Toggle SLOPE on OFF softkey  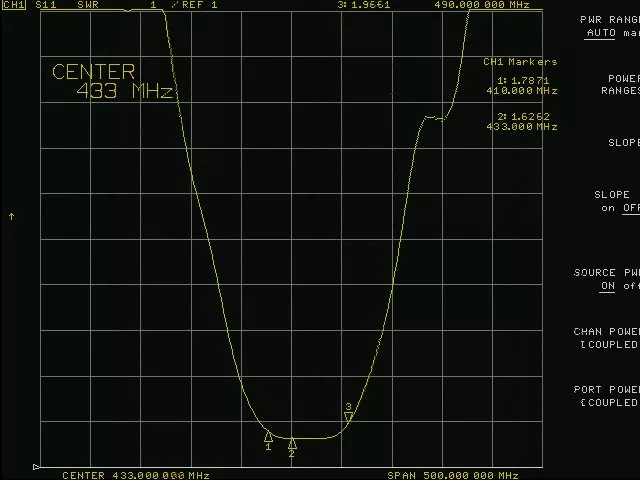tap(617, 201)
